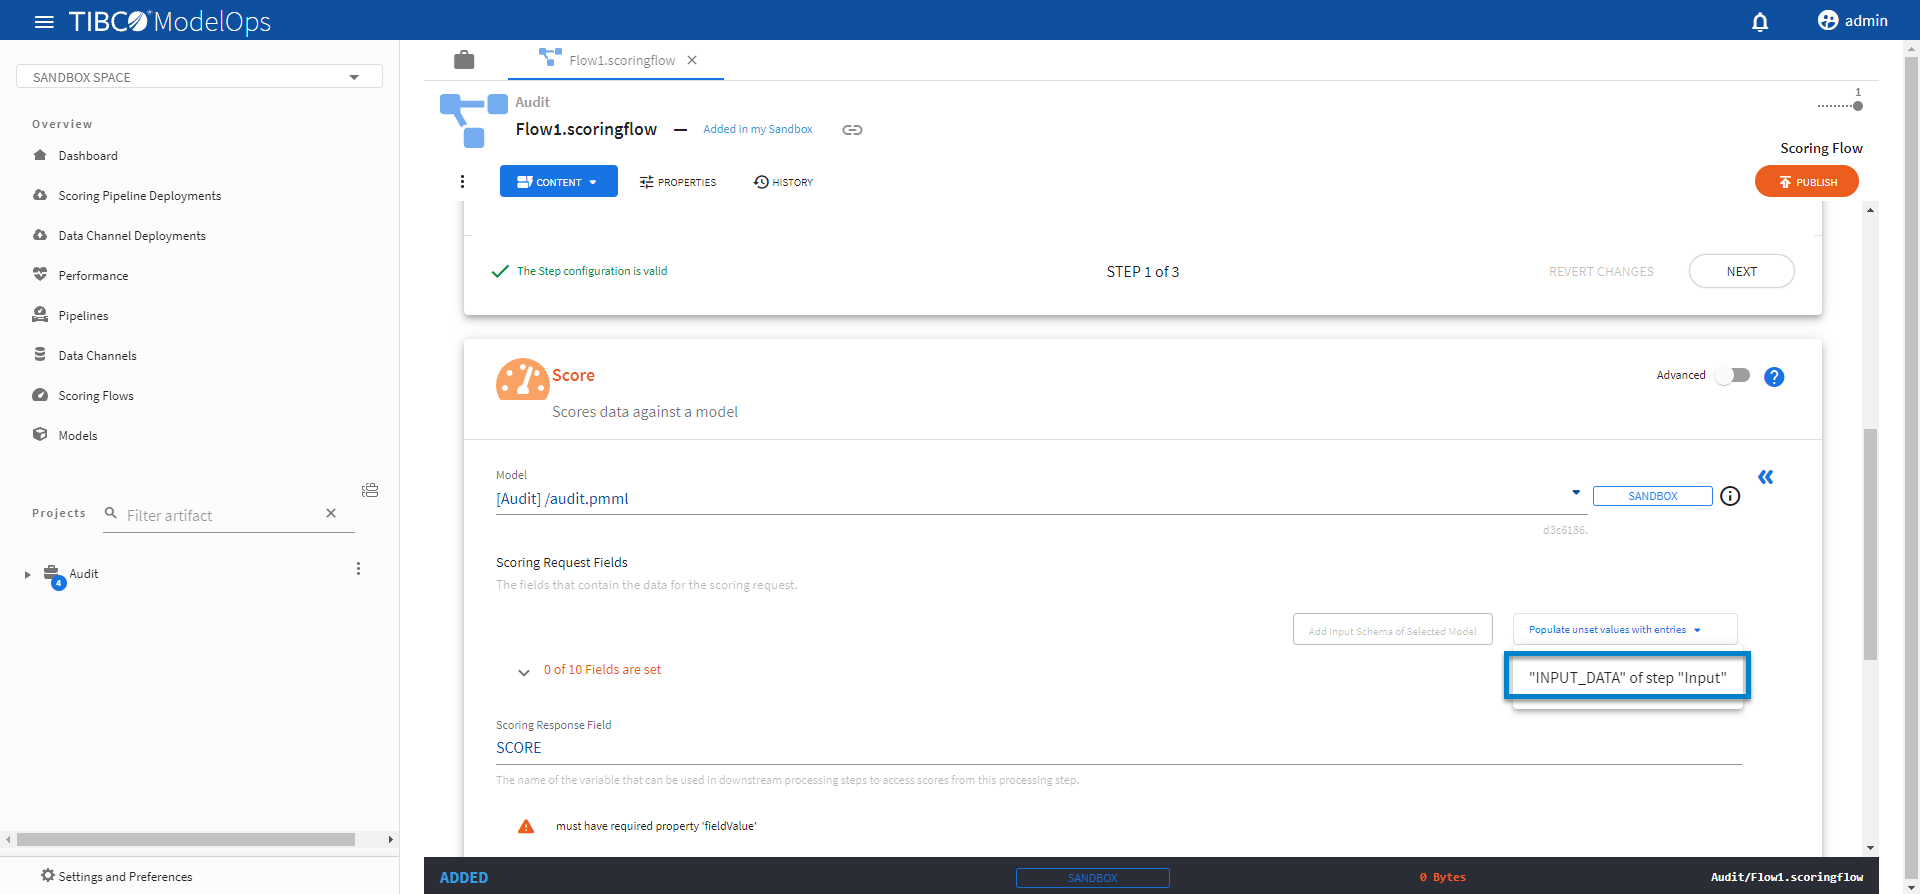This screenshot has height=894, width=1920.
Task: Open Scoring Pipeline Deployments
Action: click(x=140, y=196)
